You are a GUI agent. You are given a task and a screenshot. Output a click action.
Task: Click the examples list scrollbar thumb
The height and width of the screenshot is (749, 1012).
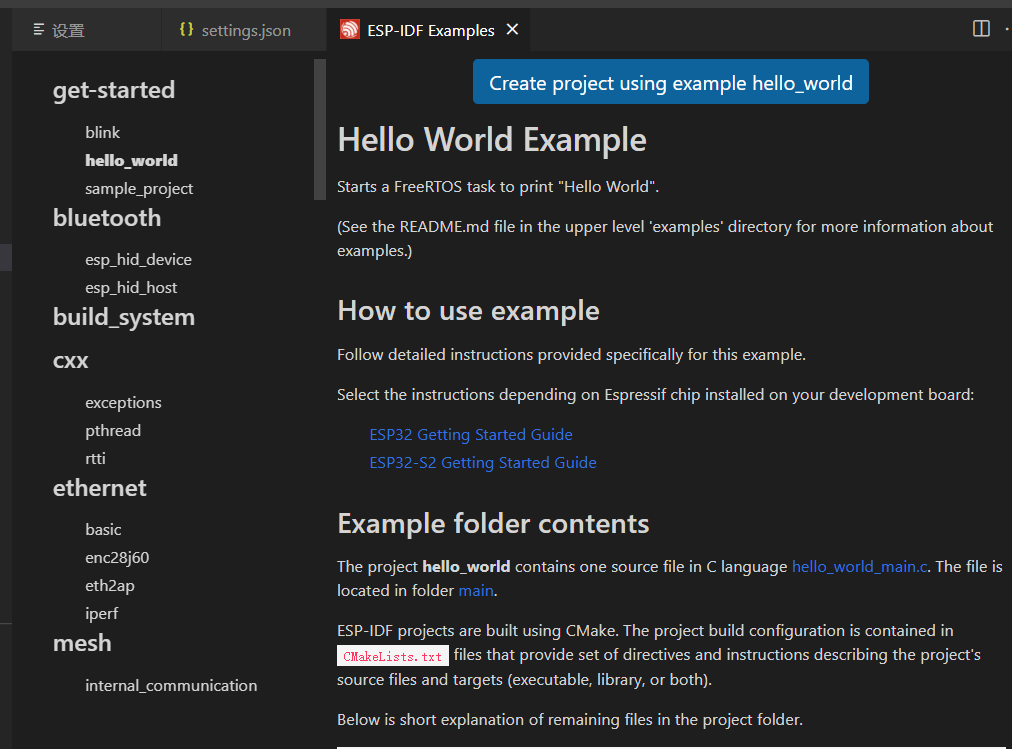coord(319,130)
